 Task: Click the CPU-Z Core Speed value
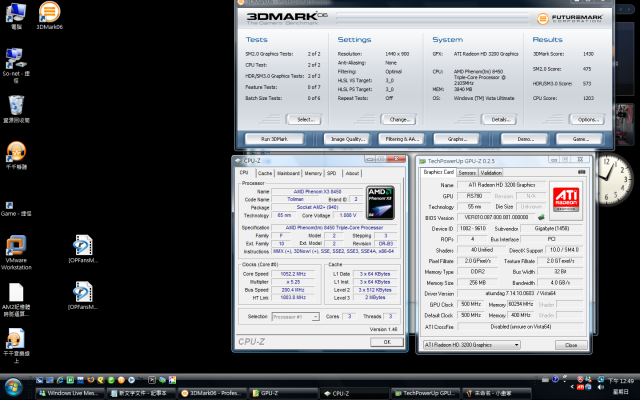pos(293,274)
